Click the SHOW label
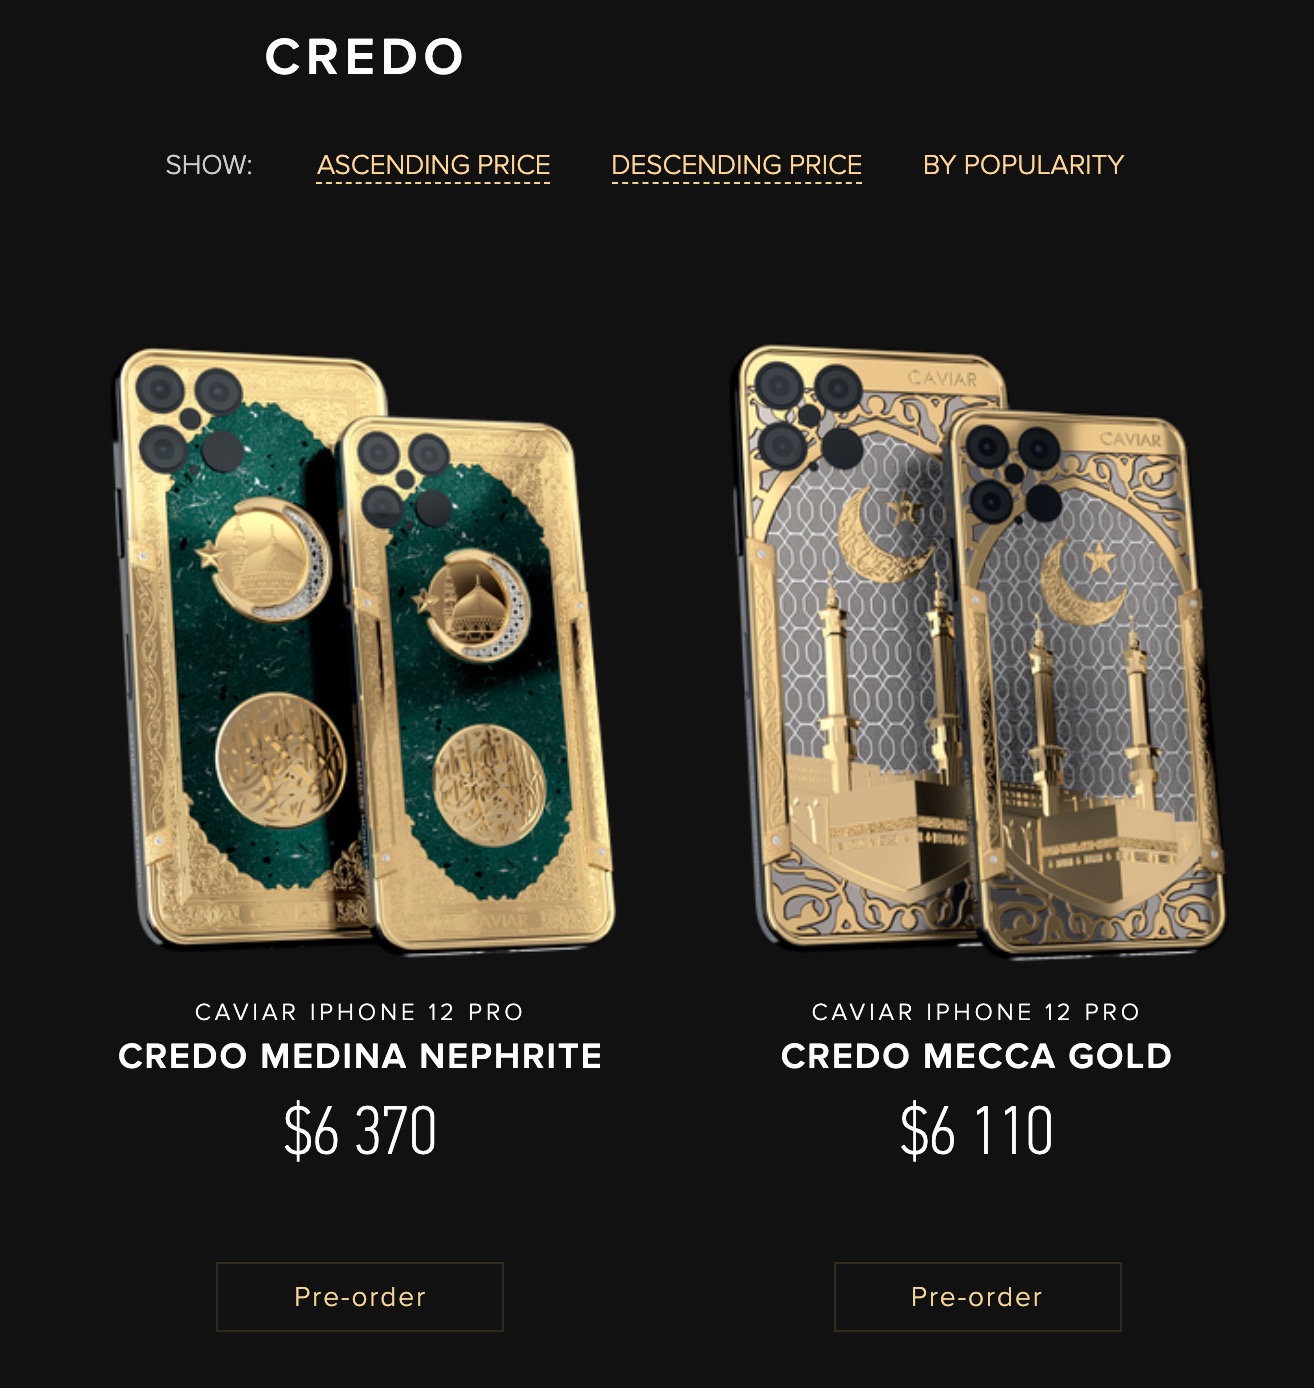Screen dimensions: 1314x1388 click(x=209, y=165)
